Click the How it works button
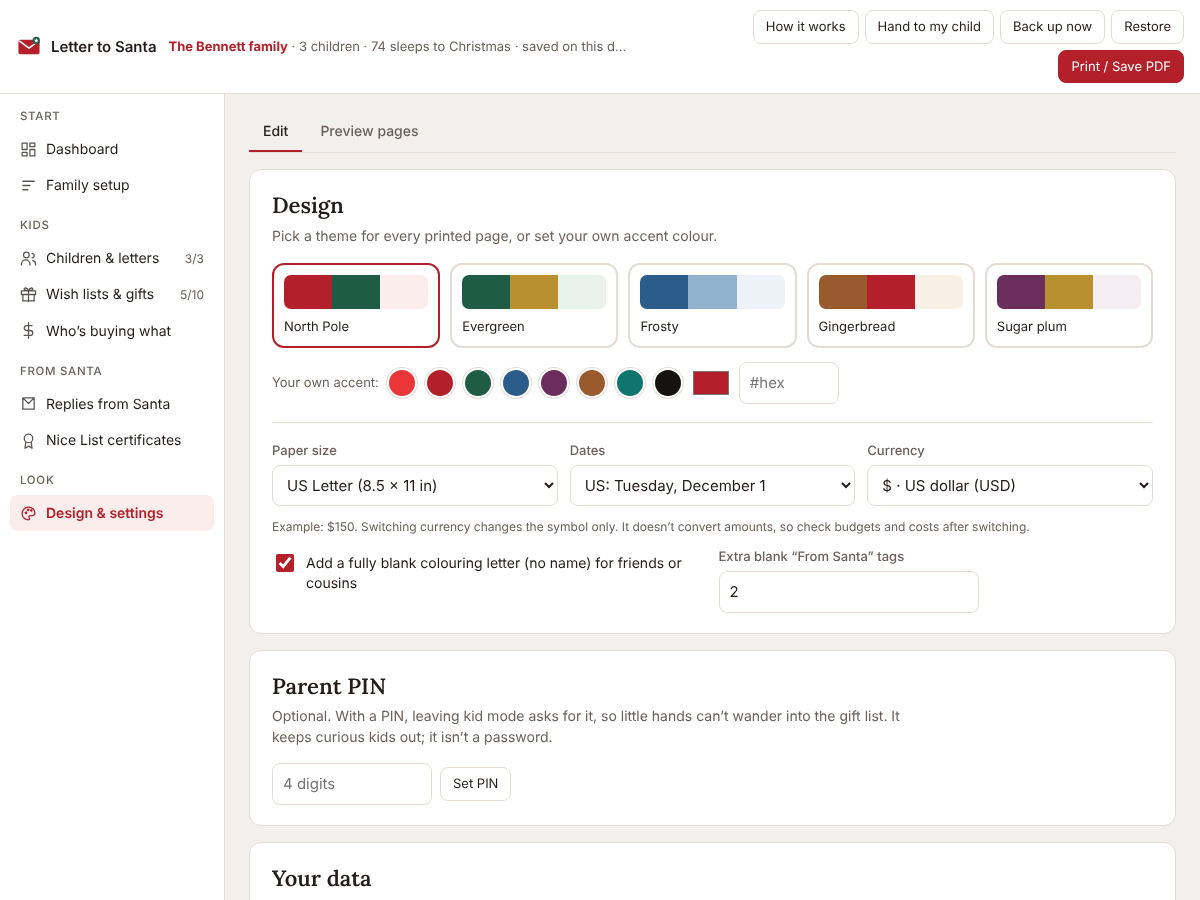Viewport: 1200px width, 900px height. [x=806, y=27]
